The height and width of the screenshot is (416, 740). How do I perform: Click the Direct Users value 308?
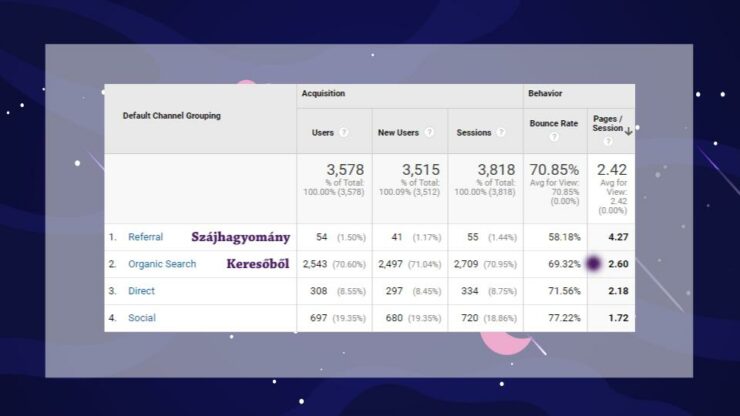319,291
